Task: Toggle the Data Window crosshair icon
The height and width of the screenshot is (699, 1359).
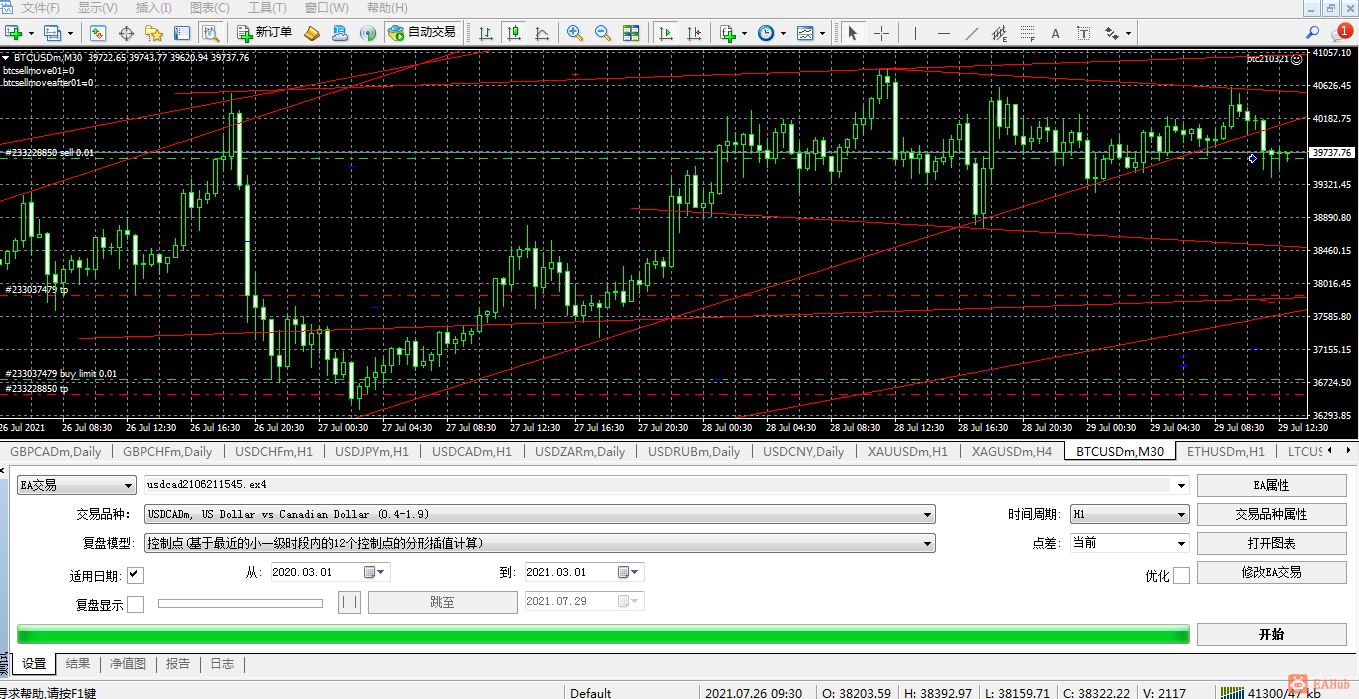Action: (126, 33)
